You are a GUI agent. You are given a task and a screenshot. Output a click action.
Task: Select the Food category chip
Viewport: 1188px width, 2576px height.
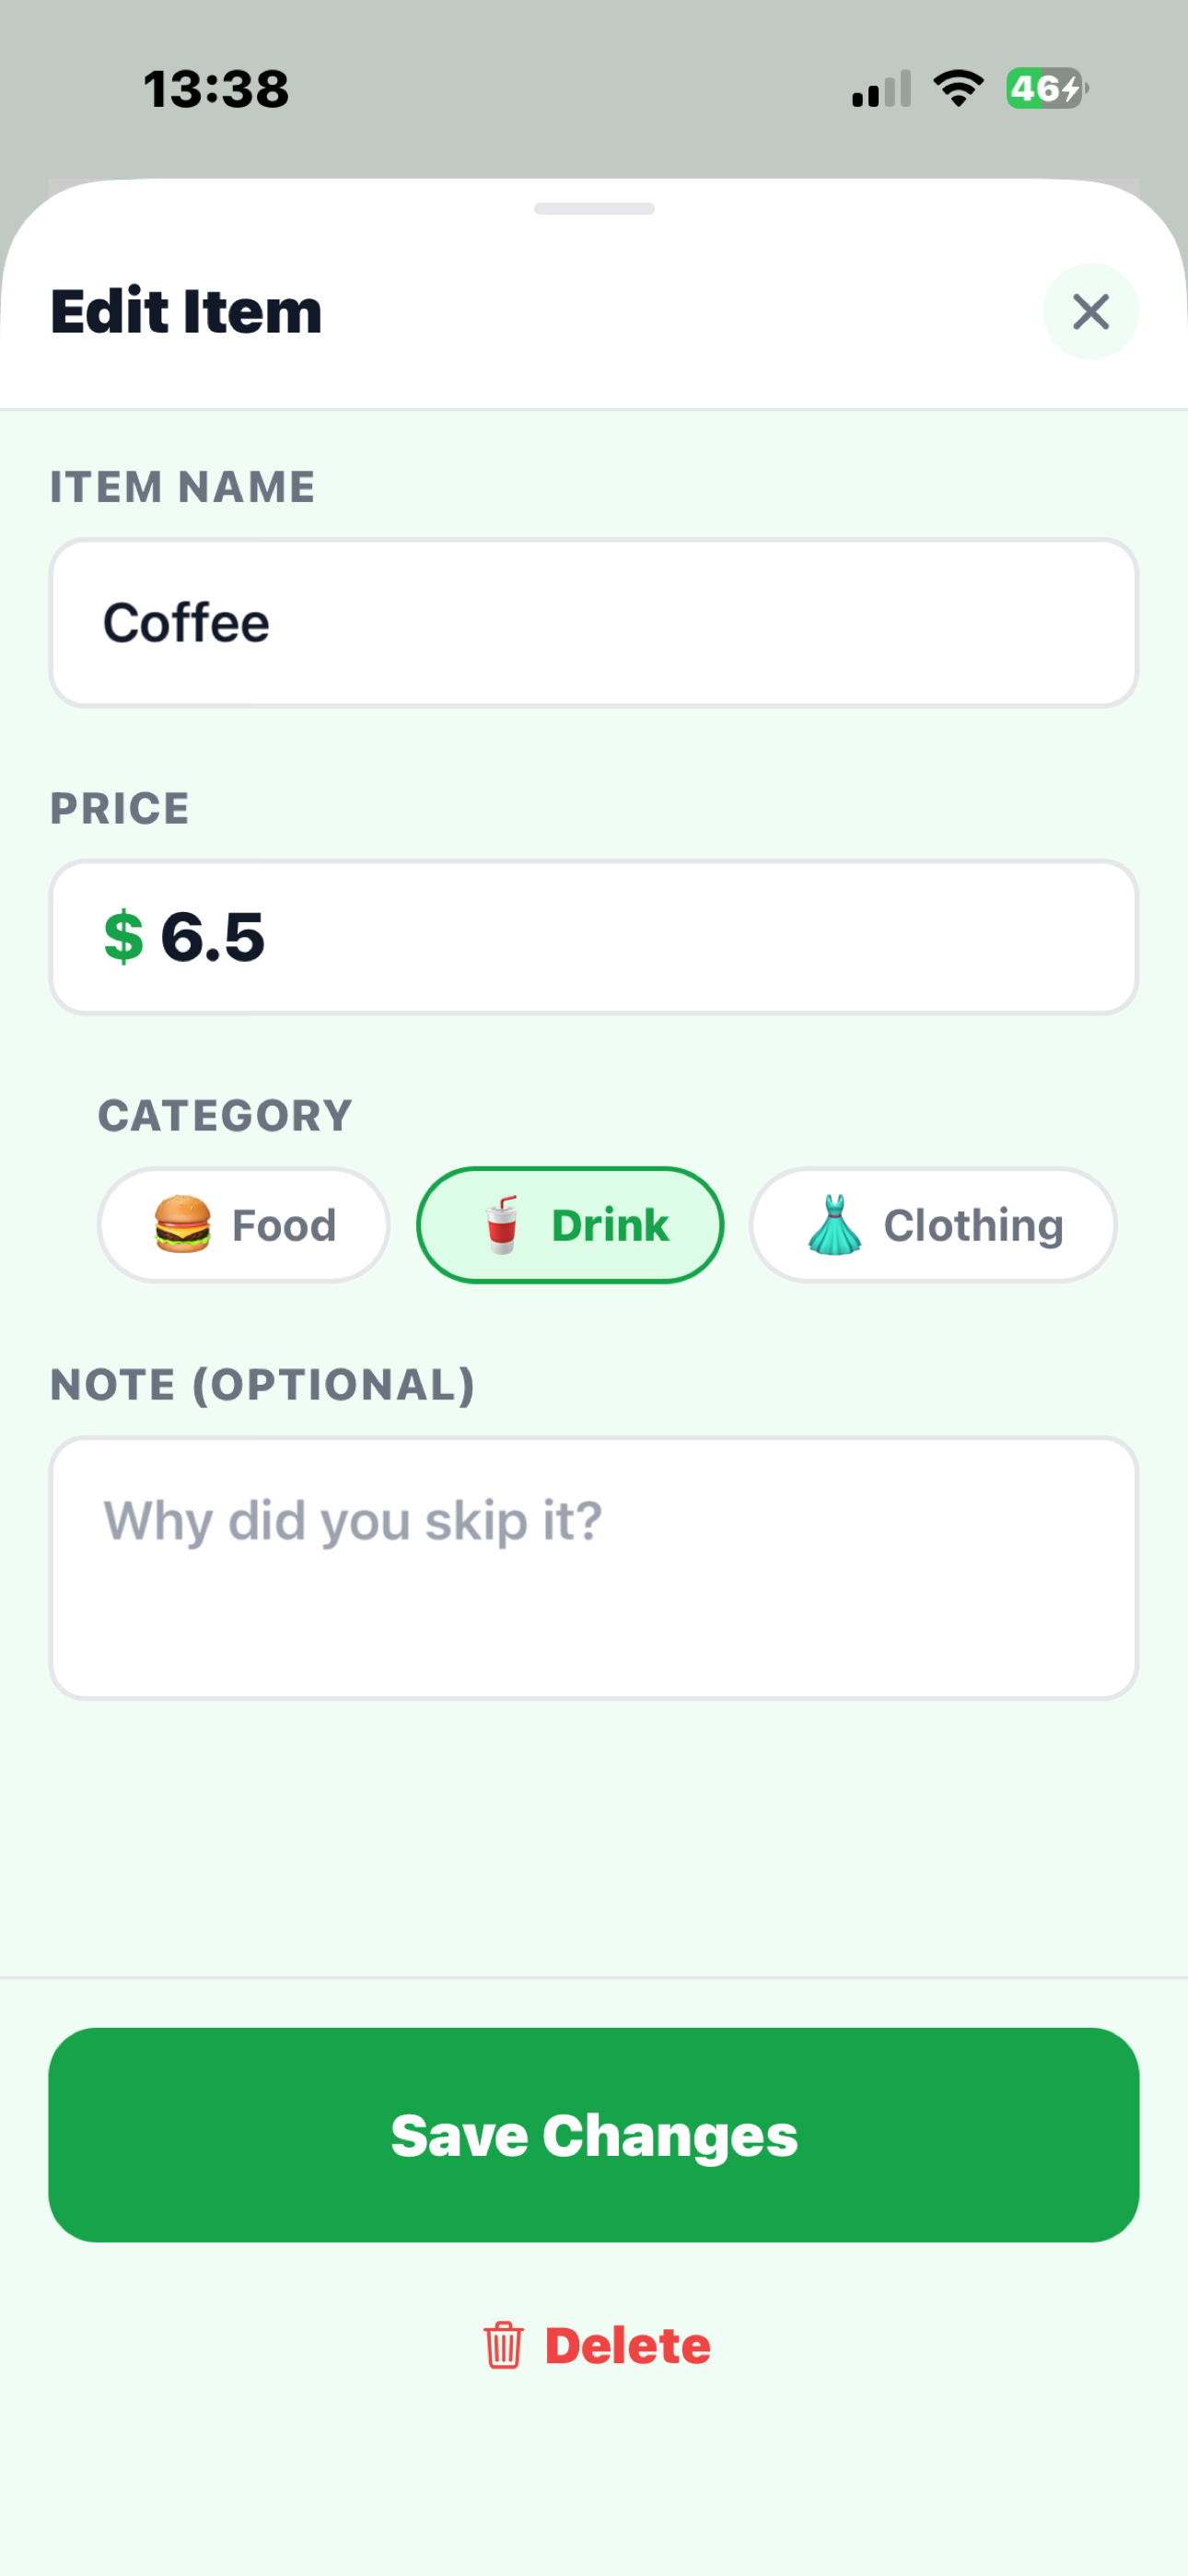click(x=243, y=1224)
